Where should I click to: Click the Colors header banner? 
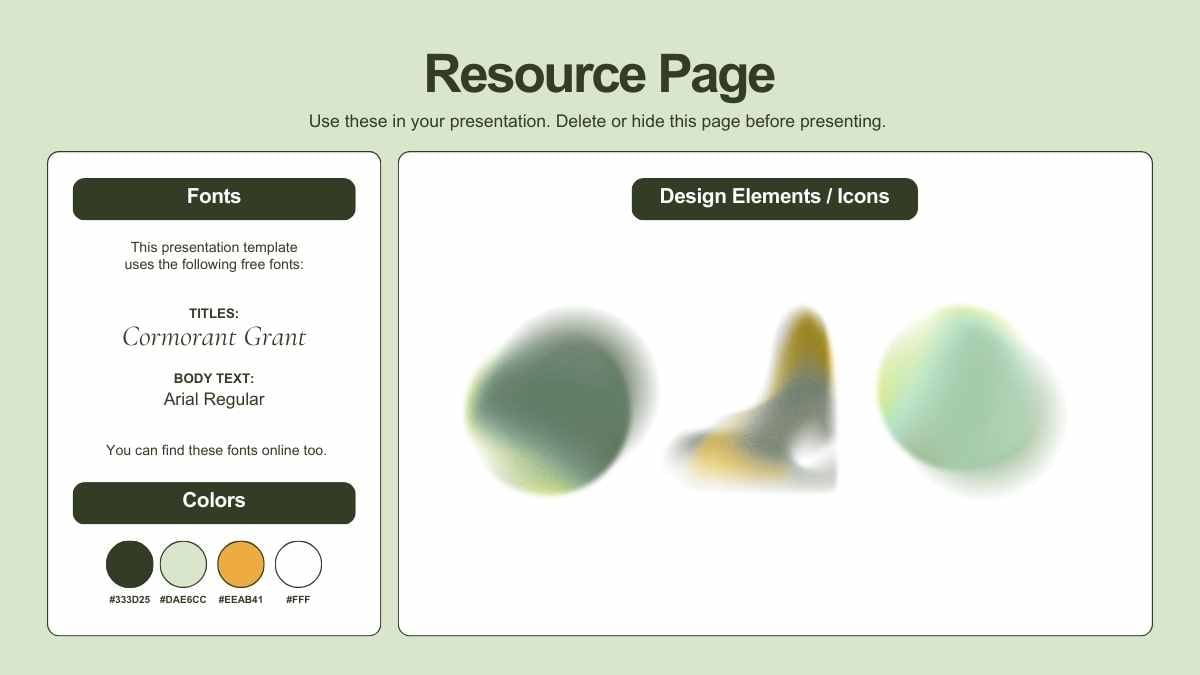[x=214, y=502]
